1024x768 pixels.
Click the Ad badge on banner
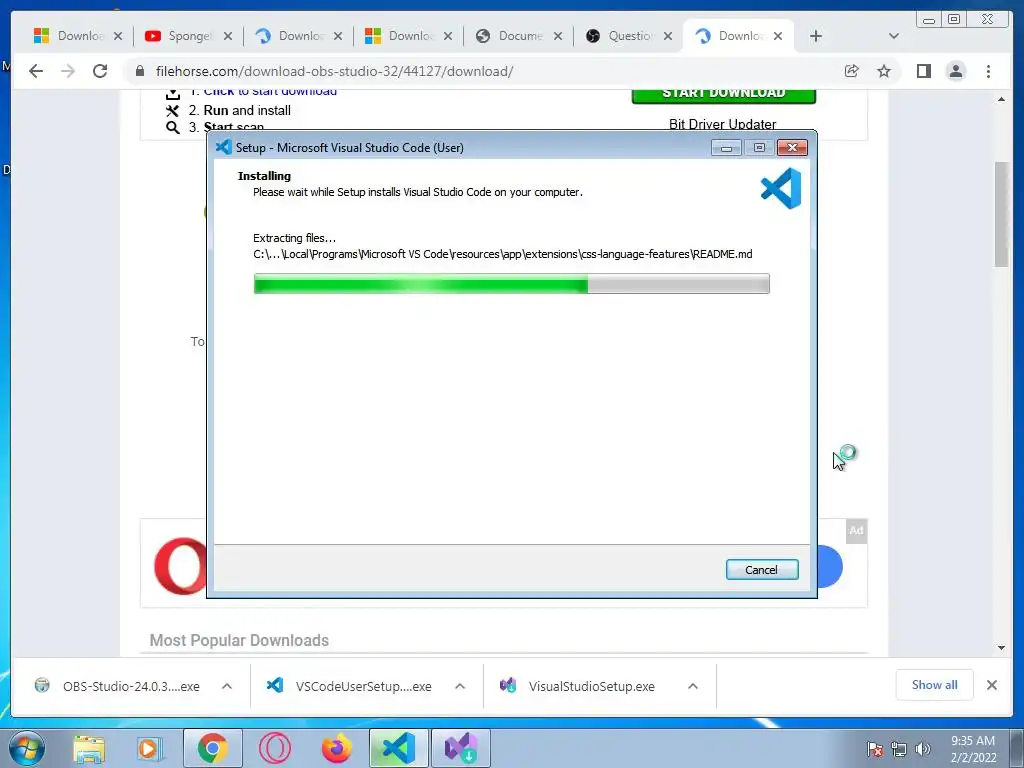tap(856, 531)
